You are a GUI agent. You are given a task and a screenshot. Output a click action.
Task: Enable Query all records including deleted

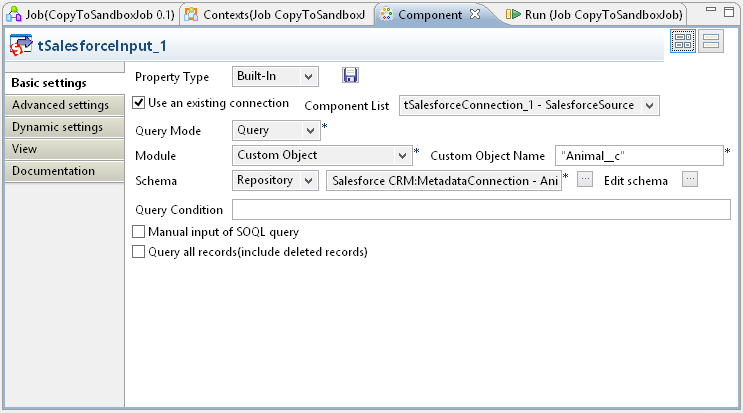coord(139,252)
